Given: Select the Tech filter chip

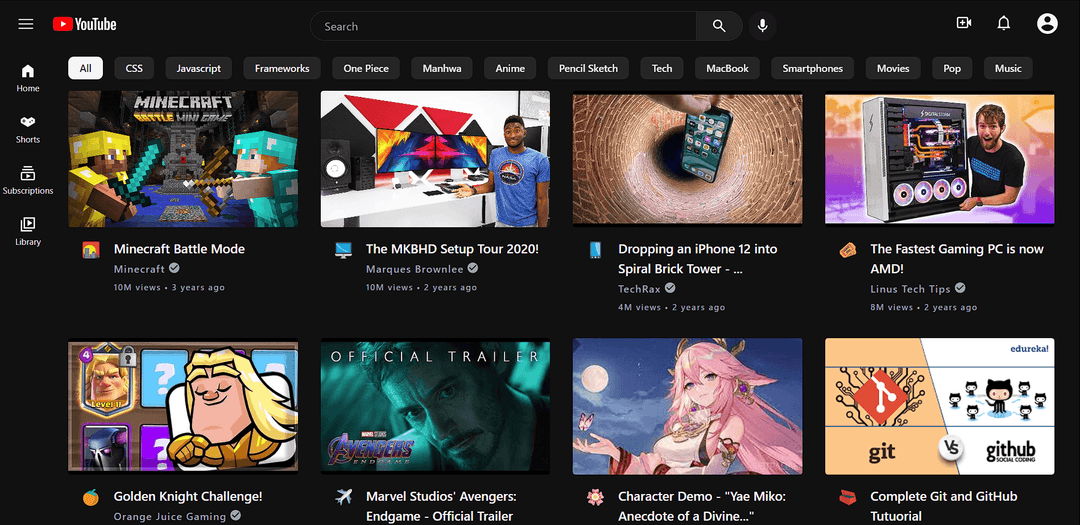Looking at the screenshot, I should (662, 68).
